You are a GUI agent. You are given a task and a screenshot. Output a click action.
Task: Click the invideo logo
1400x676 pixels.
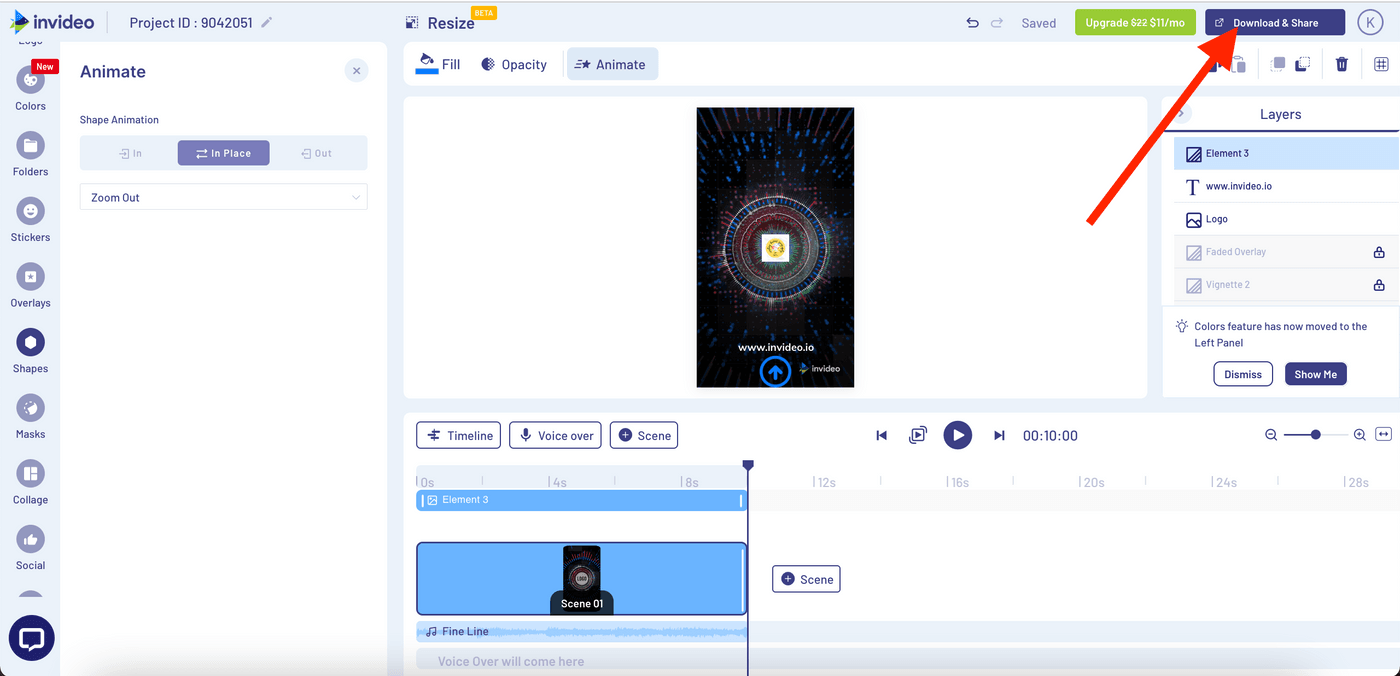point(52,22)
